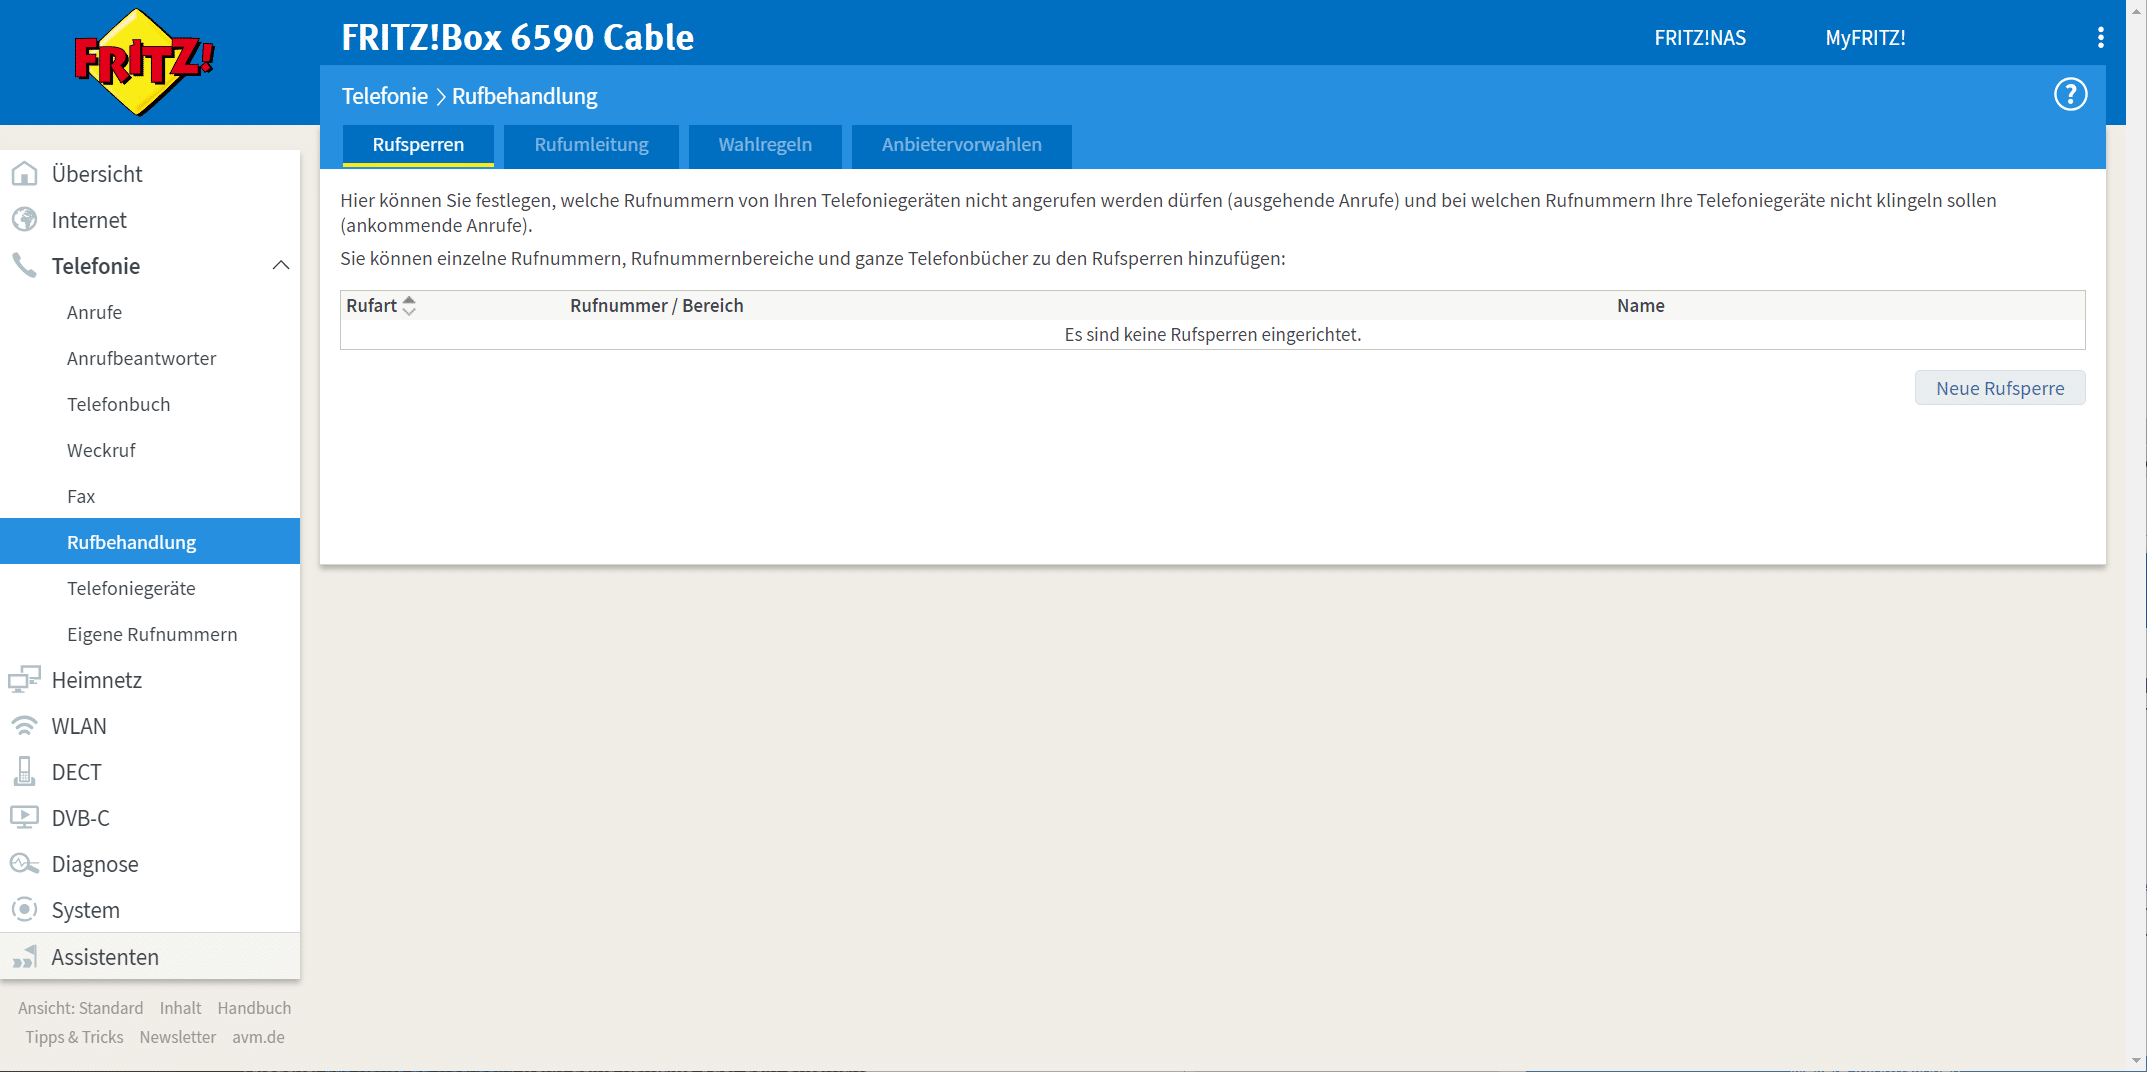Click the System gear icon
Screen dimensions: 2147x1072
click(24, 910)
